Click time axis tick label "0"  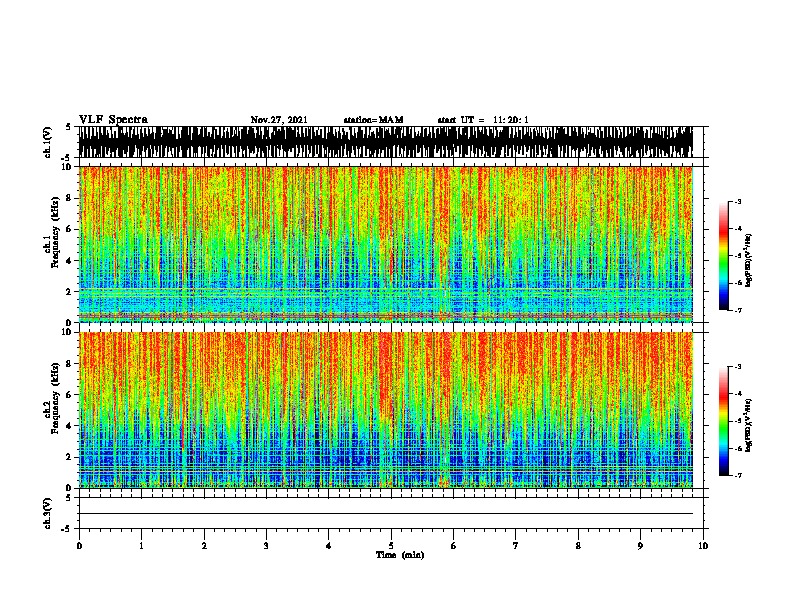point(79,546)
